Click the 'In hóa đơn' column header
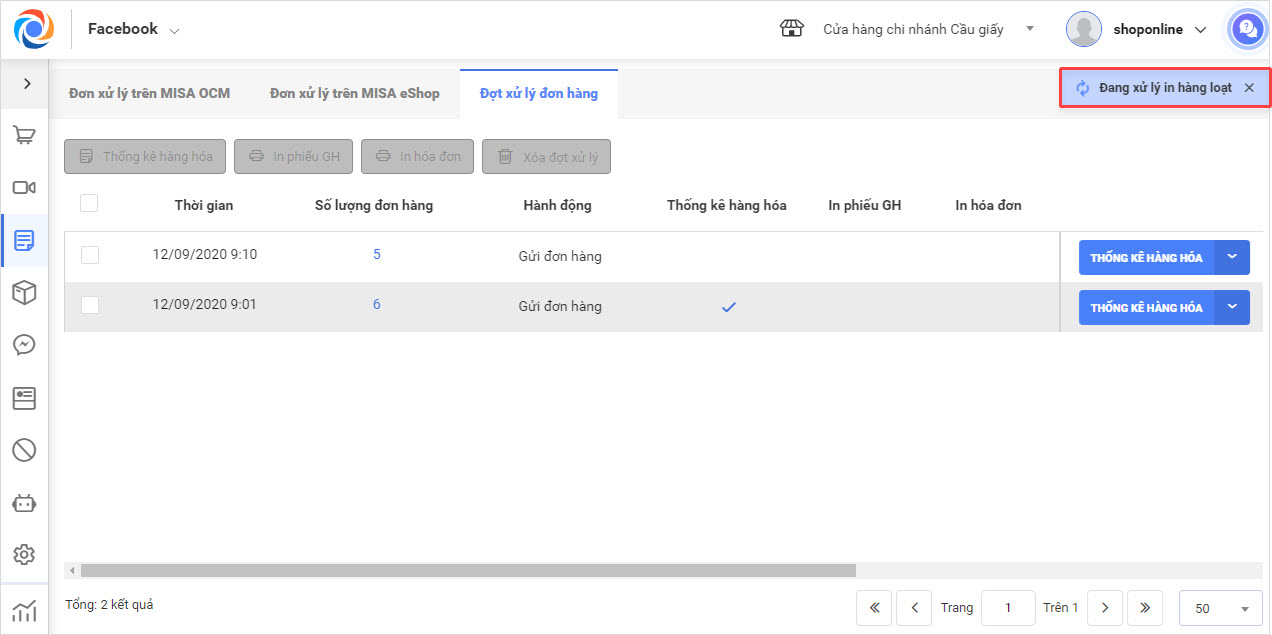 pos(989,205)
